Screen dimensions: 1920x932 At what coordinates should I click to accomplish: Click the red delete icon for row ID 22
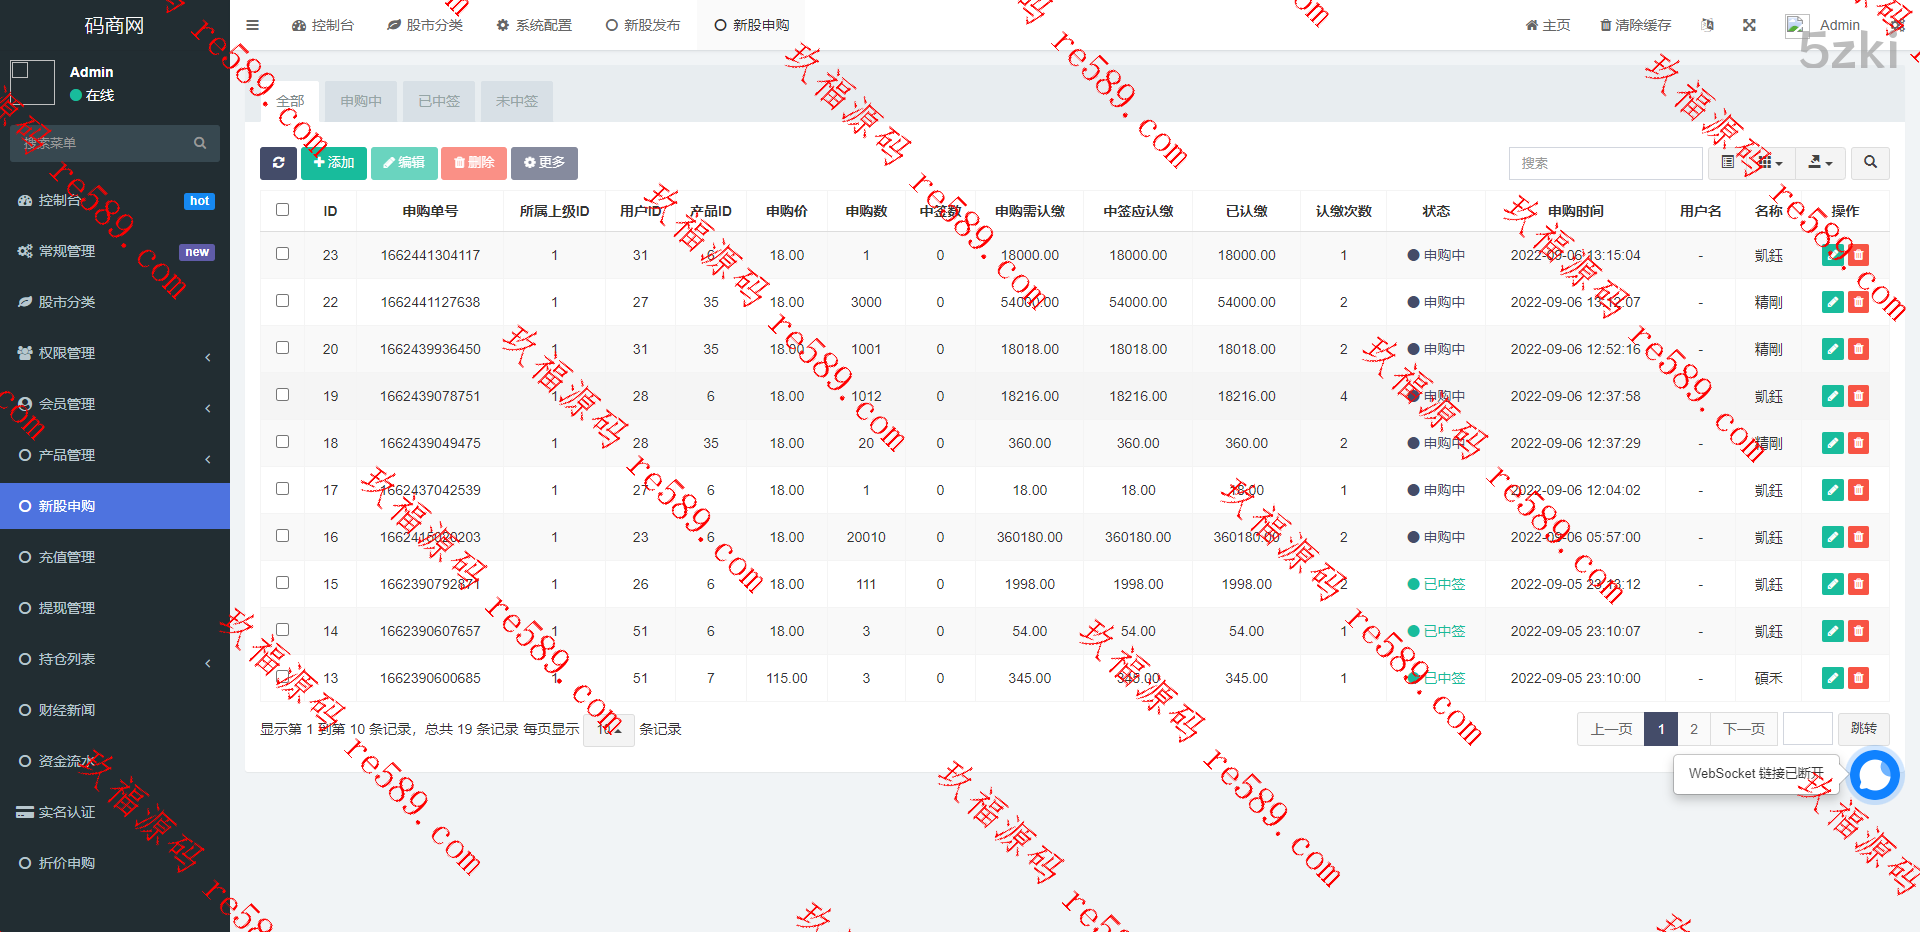[1858, 302]
